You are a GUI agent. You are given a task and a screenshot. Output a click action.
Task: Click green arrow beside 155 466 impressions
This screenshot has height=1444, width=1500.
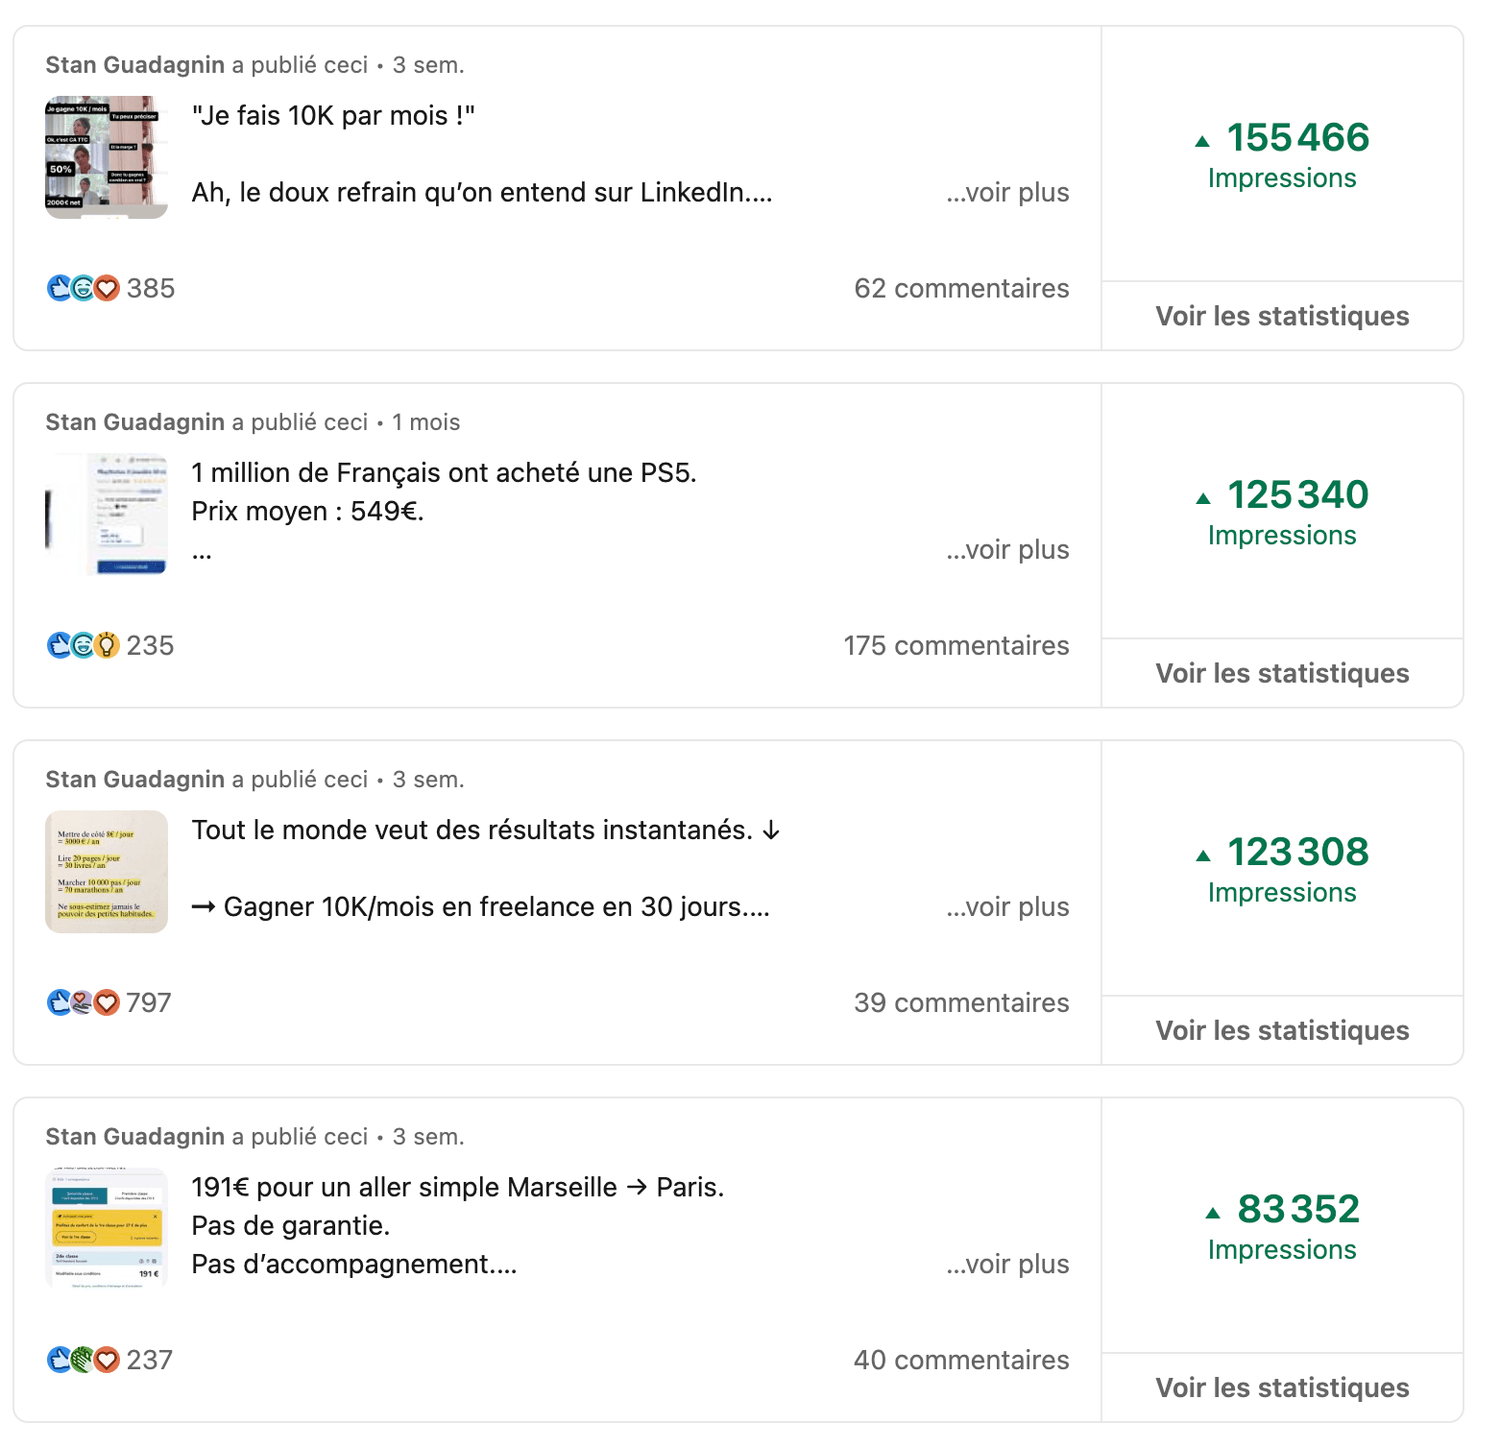[1203, 142]
